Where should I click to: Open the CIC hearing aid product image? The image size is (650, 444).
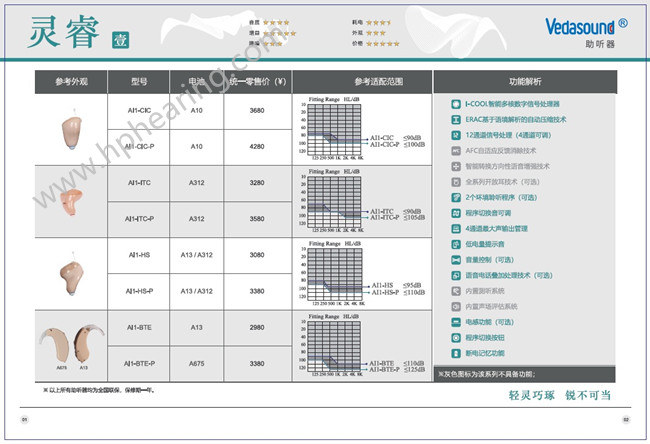[72, 131]
